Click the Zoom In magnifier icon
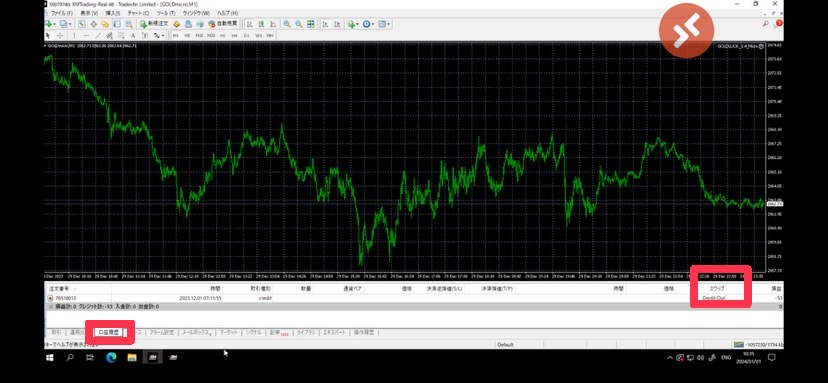 (287, 24)
